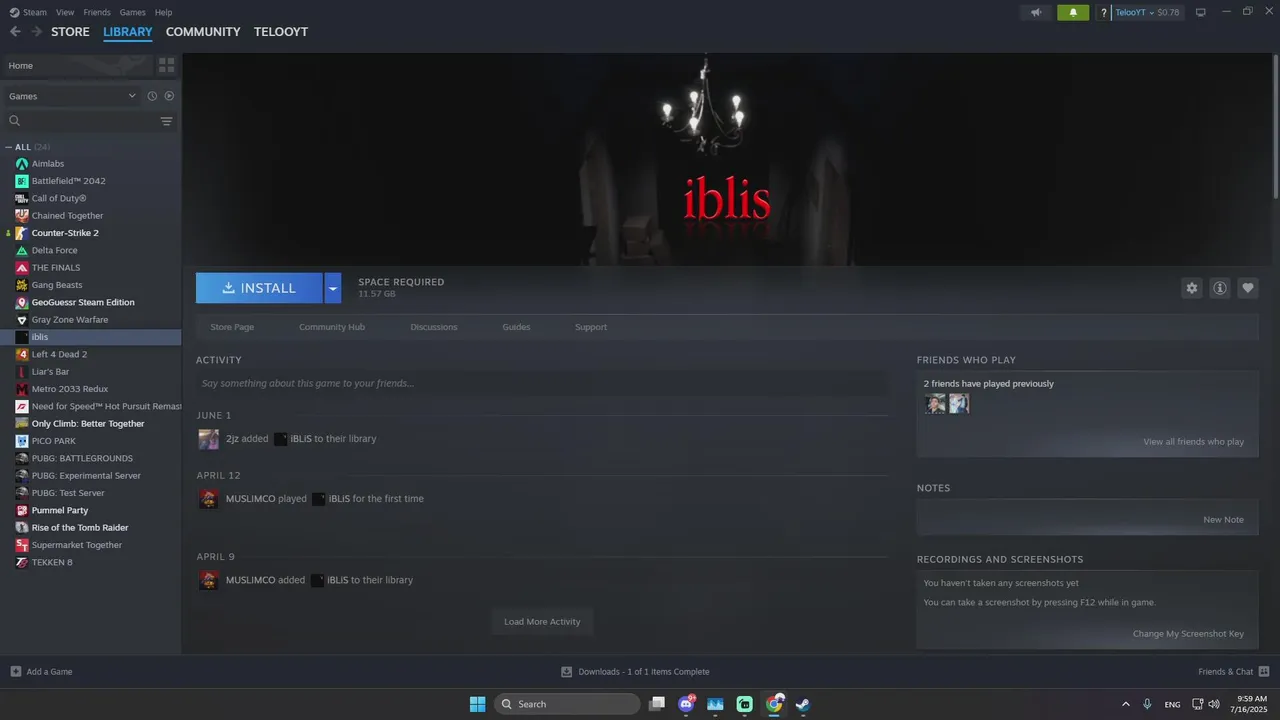Click MUSLIMCO name in April 12 activity
The image size is (1280, 720).
(250, 499)
